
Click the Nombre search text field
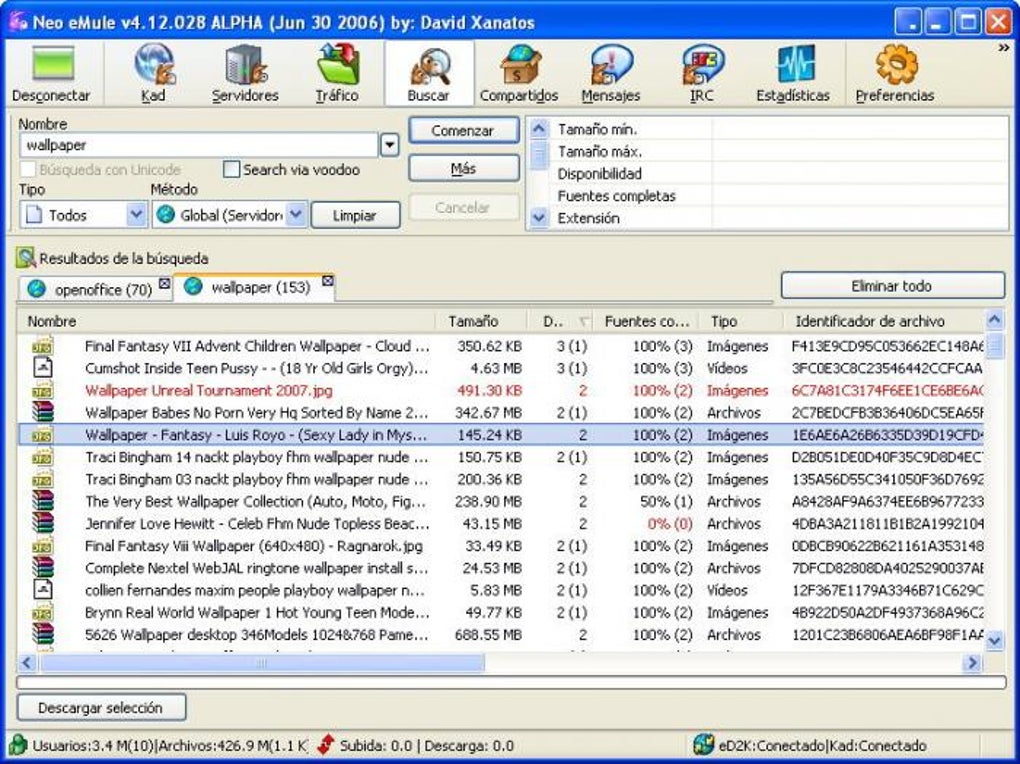[x=199, y=145]
